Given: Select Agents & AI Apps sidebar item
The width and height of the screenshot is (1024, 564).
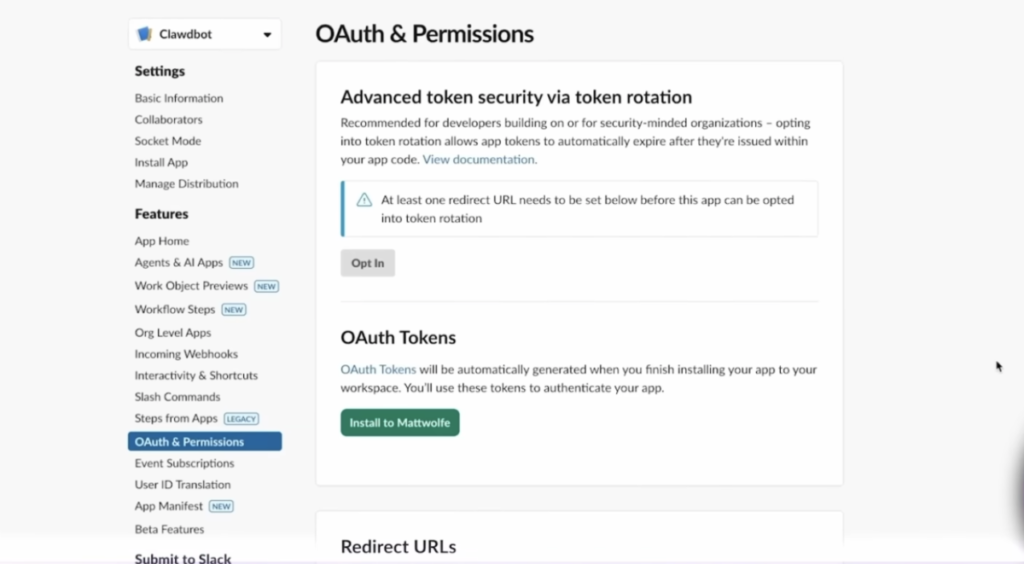Looking at the screenshot, I should 179,263.
